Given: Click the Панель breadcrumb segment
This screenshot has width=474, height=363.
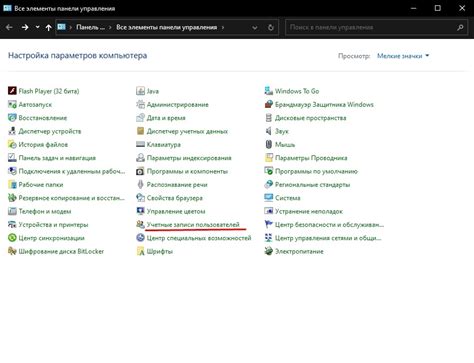Looking at the screenshot, I should tap(90, 27).
